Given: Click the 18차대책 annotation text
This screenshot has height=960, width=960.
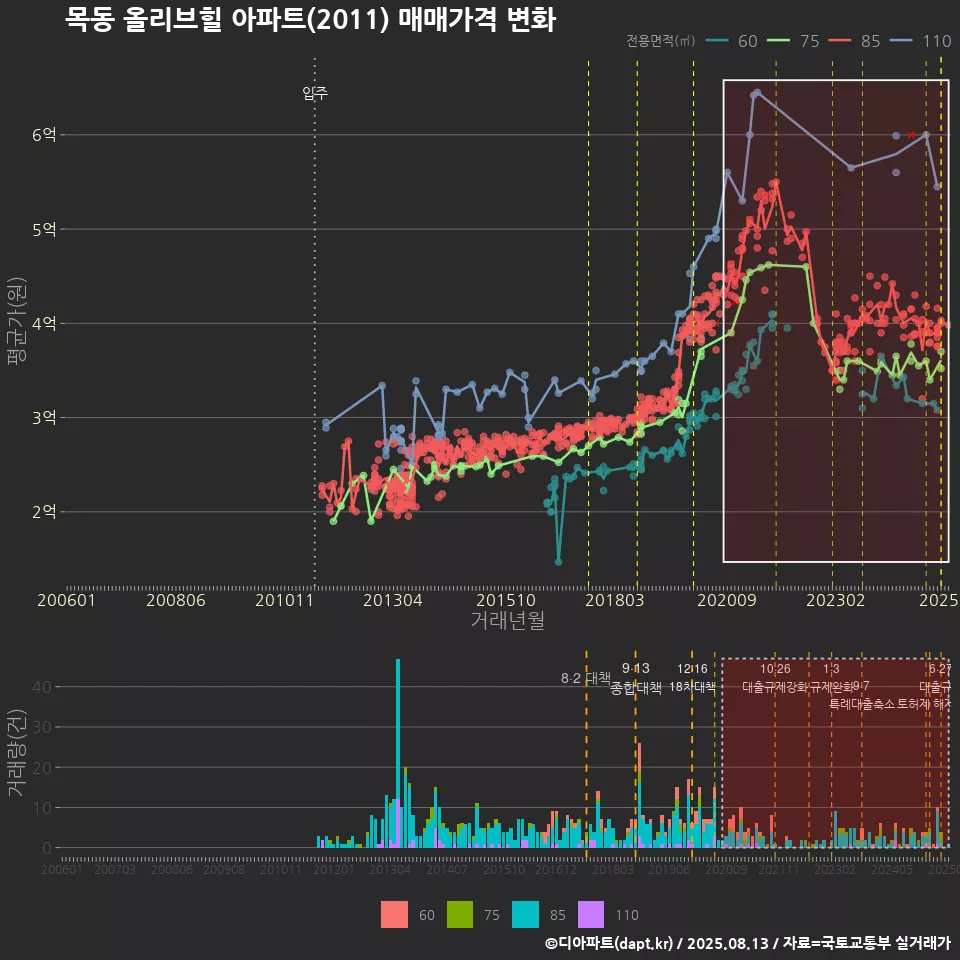Looking at the screenshot, I should click(x=692, y=686).
